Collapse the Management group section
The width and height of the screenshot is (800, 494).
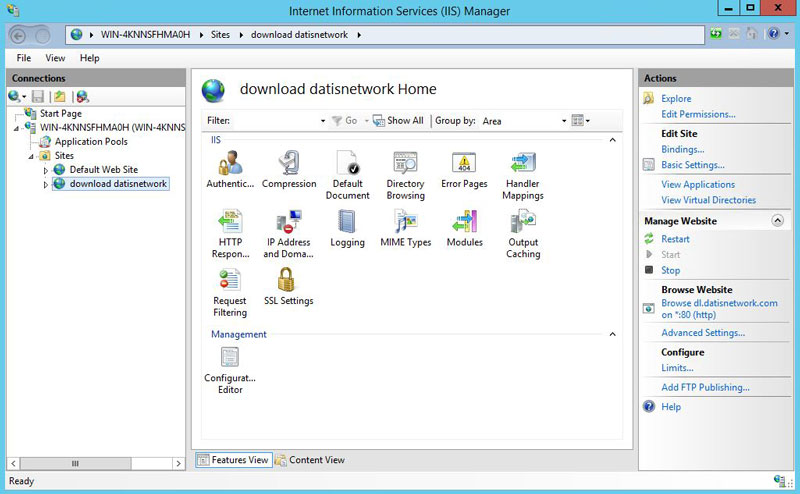tap(613, 334)
